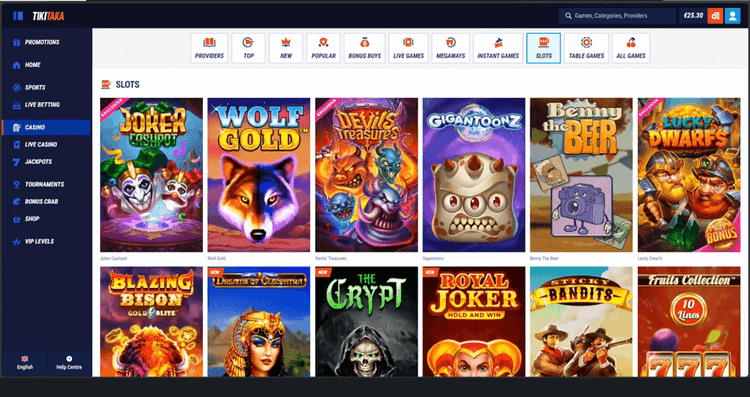The height and width of the screenshot is (397, 750).
Task: Click the Slots section heading icon
Action: pyautogui.click(x=106, y=85)
